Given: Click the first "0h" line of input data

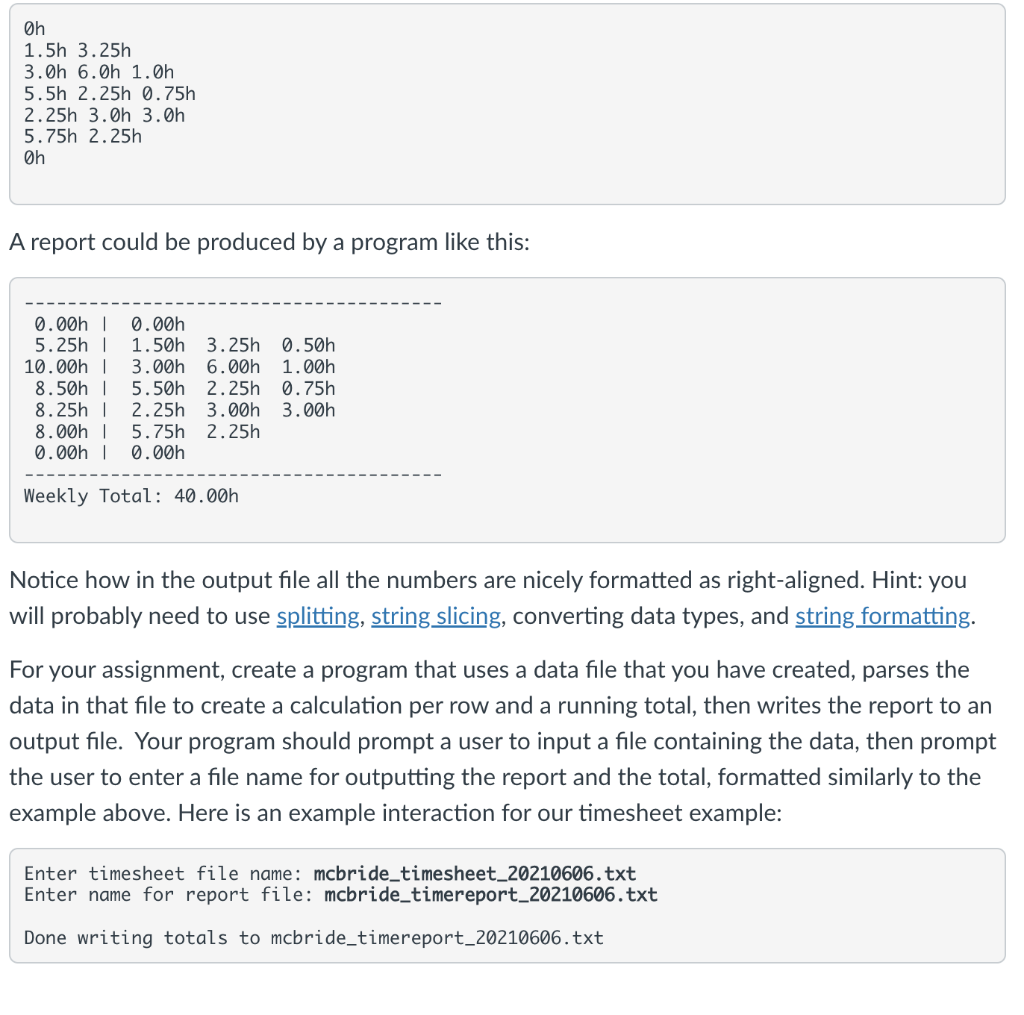Looking at the screenshot, I should pyautogui.click(x=35, y=29).
